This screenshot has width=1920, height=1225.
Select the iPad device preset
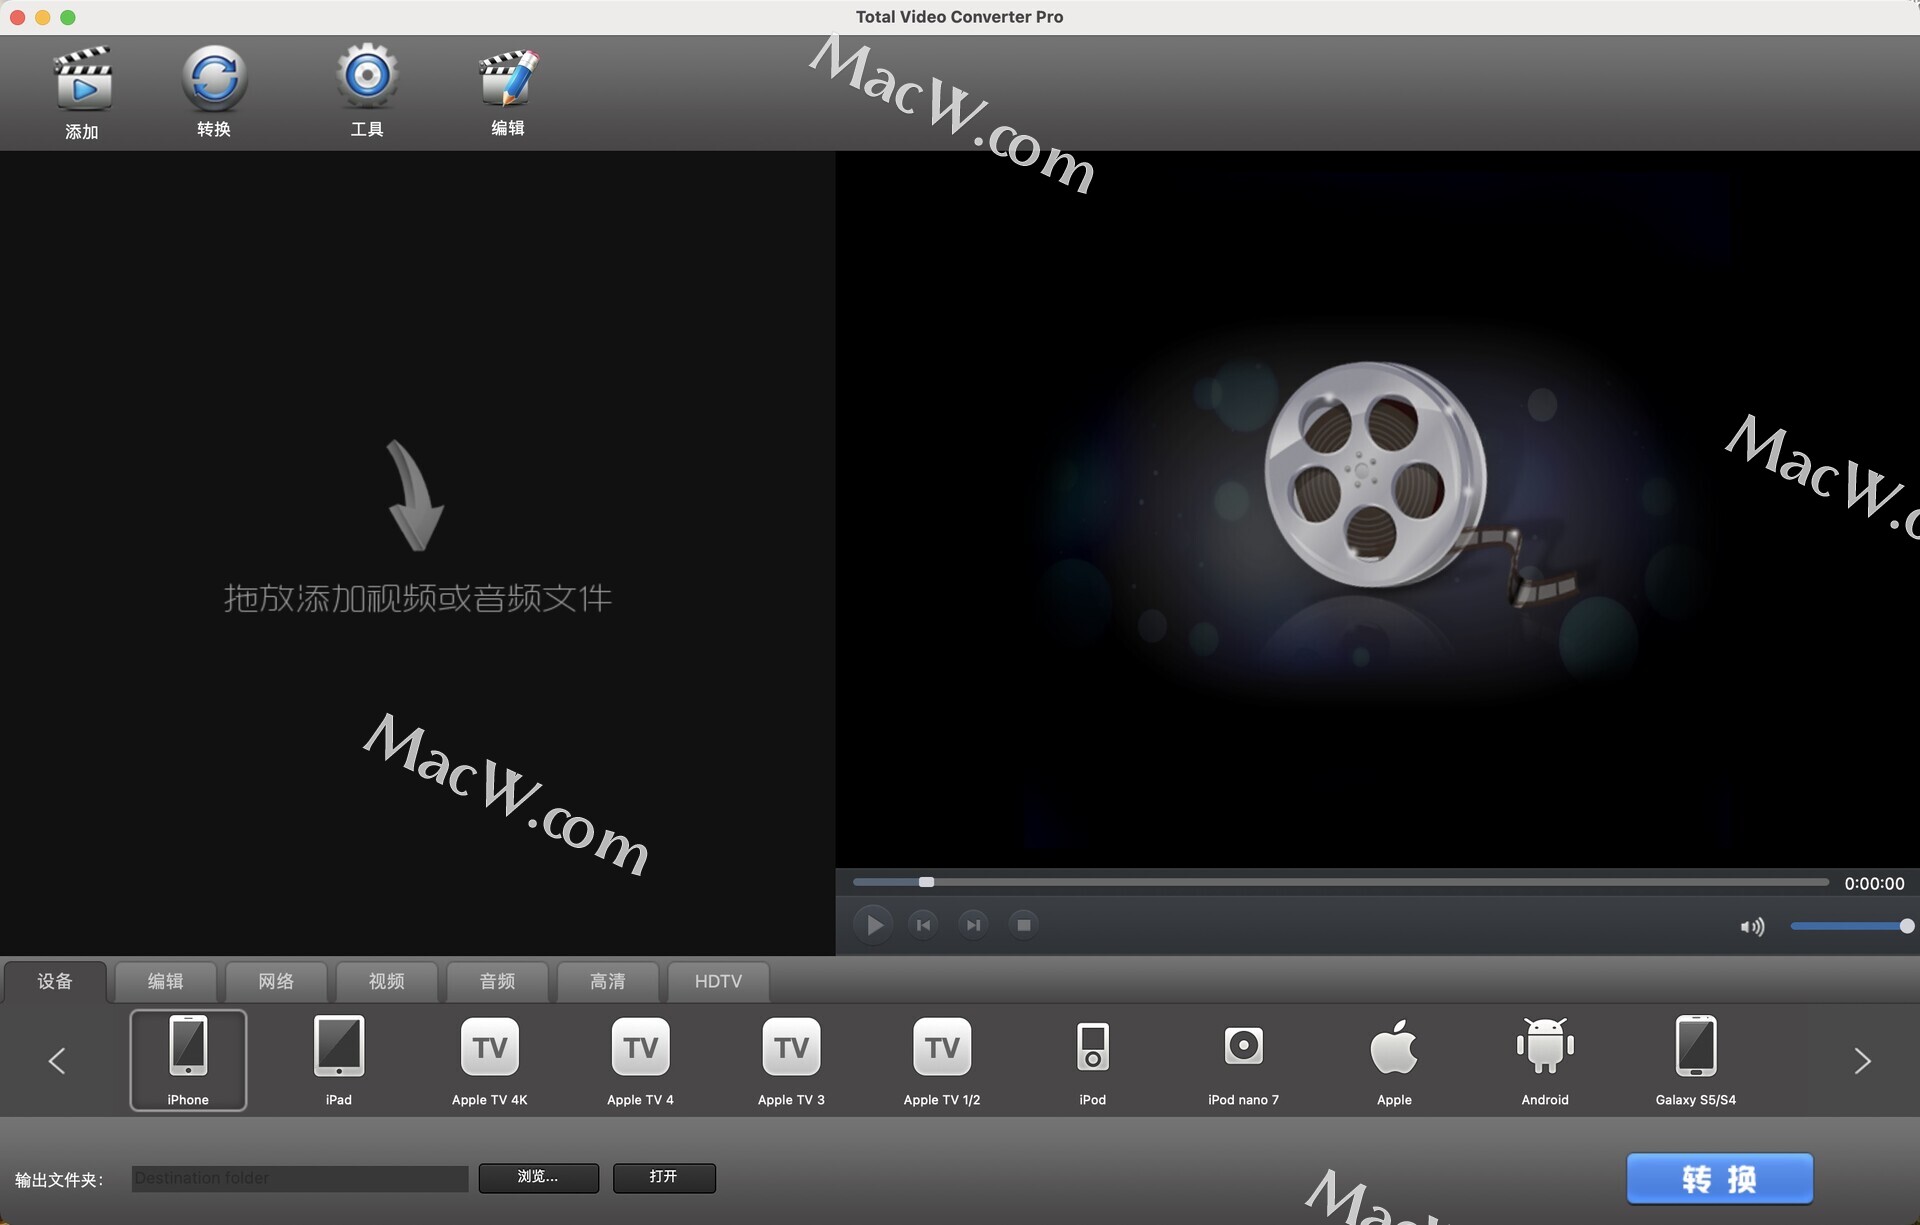coord(339,1059)
